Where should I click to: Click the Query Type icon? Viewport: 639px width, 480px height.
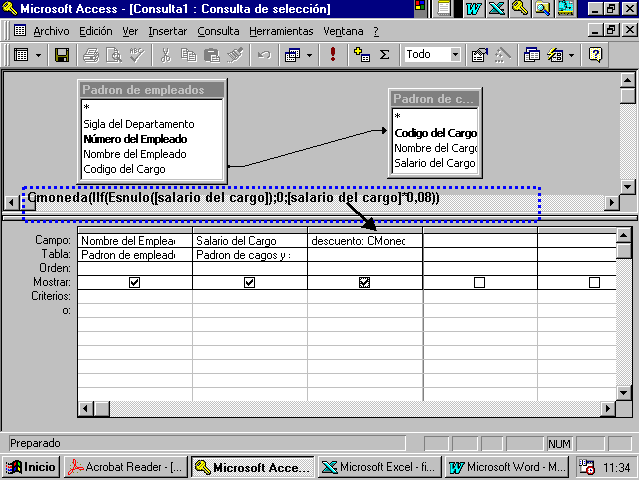point(292,55)
